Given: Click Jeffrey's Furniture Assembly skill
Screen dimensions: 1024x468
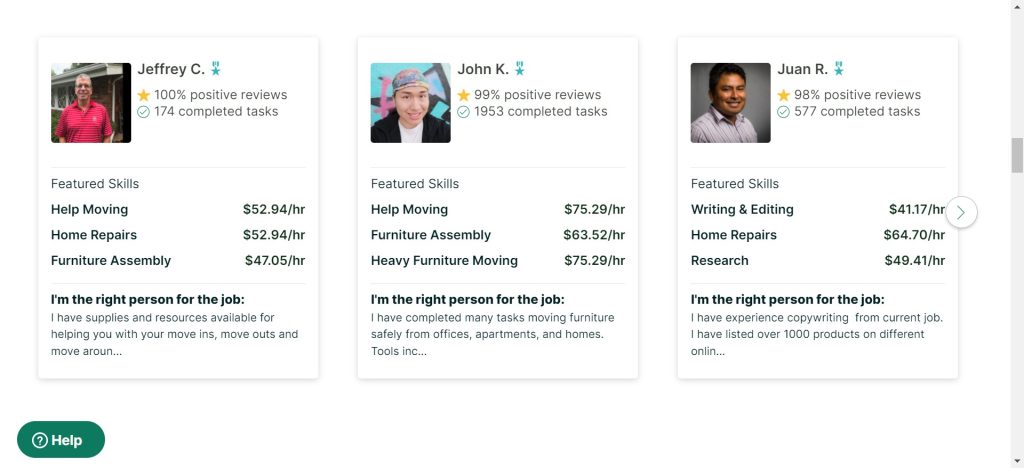Looking at the screenshot, I should coord(111,261).
